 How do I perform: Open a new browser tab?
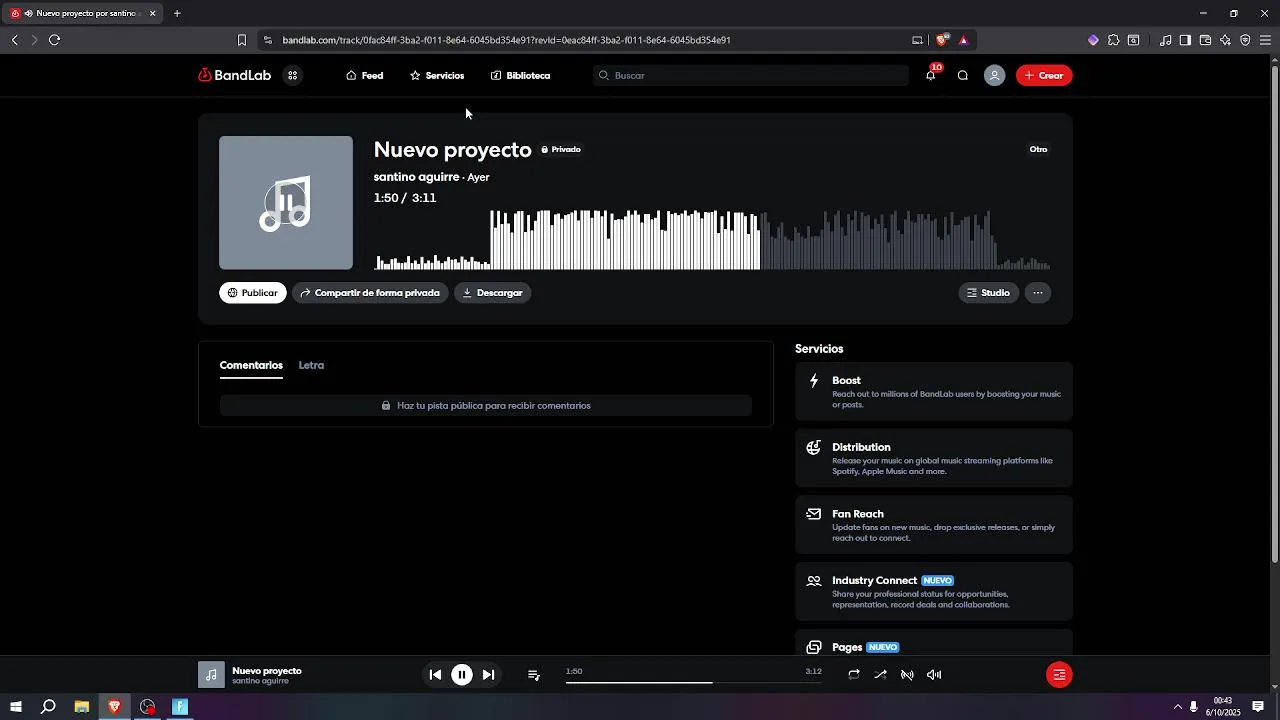coord(177,13)
